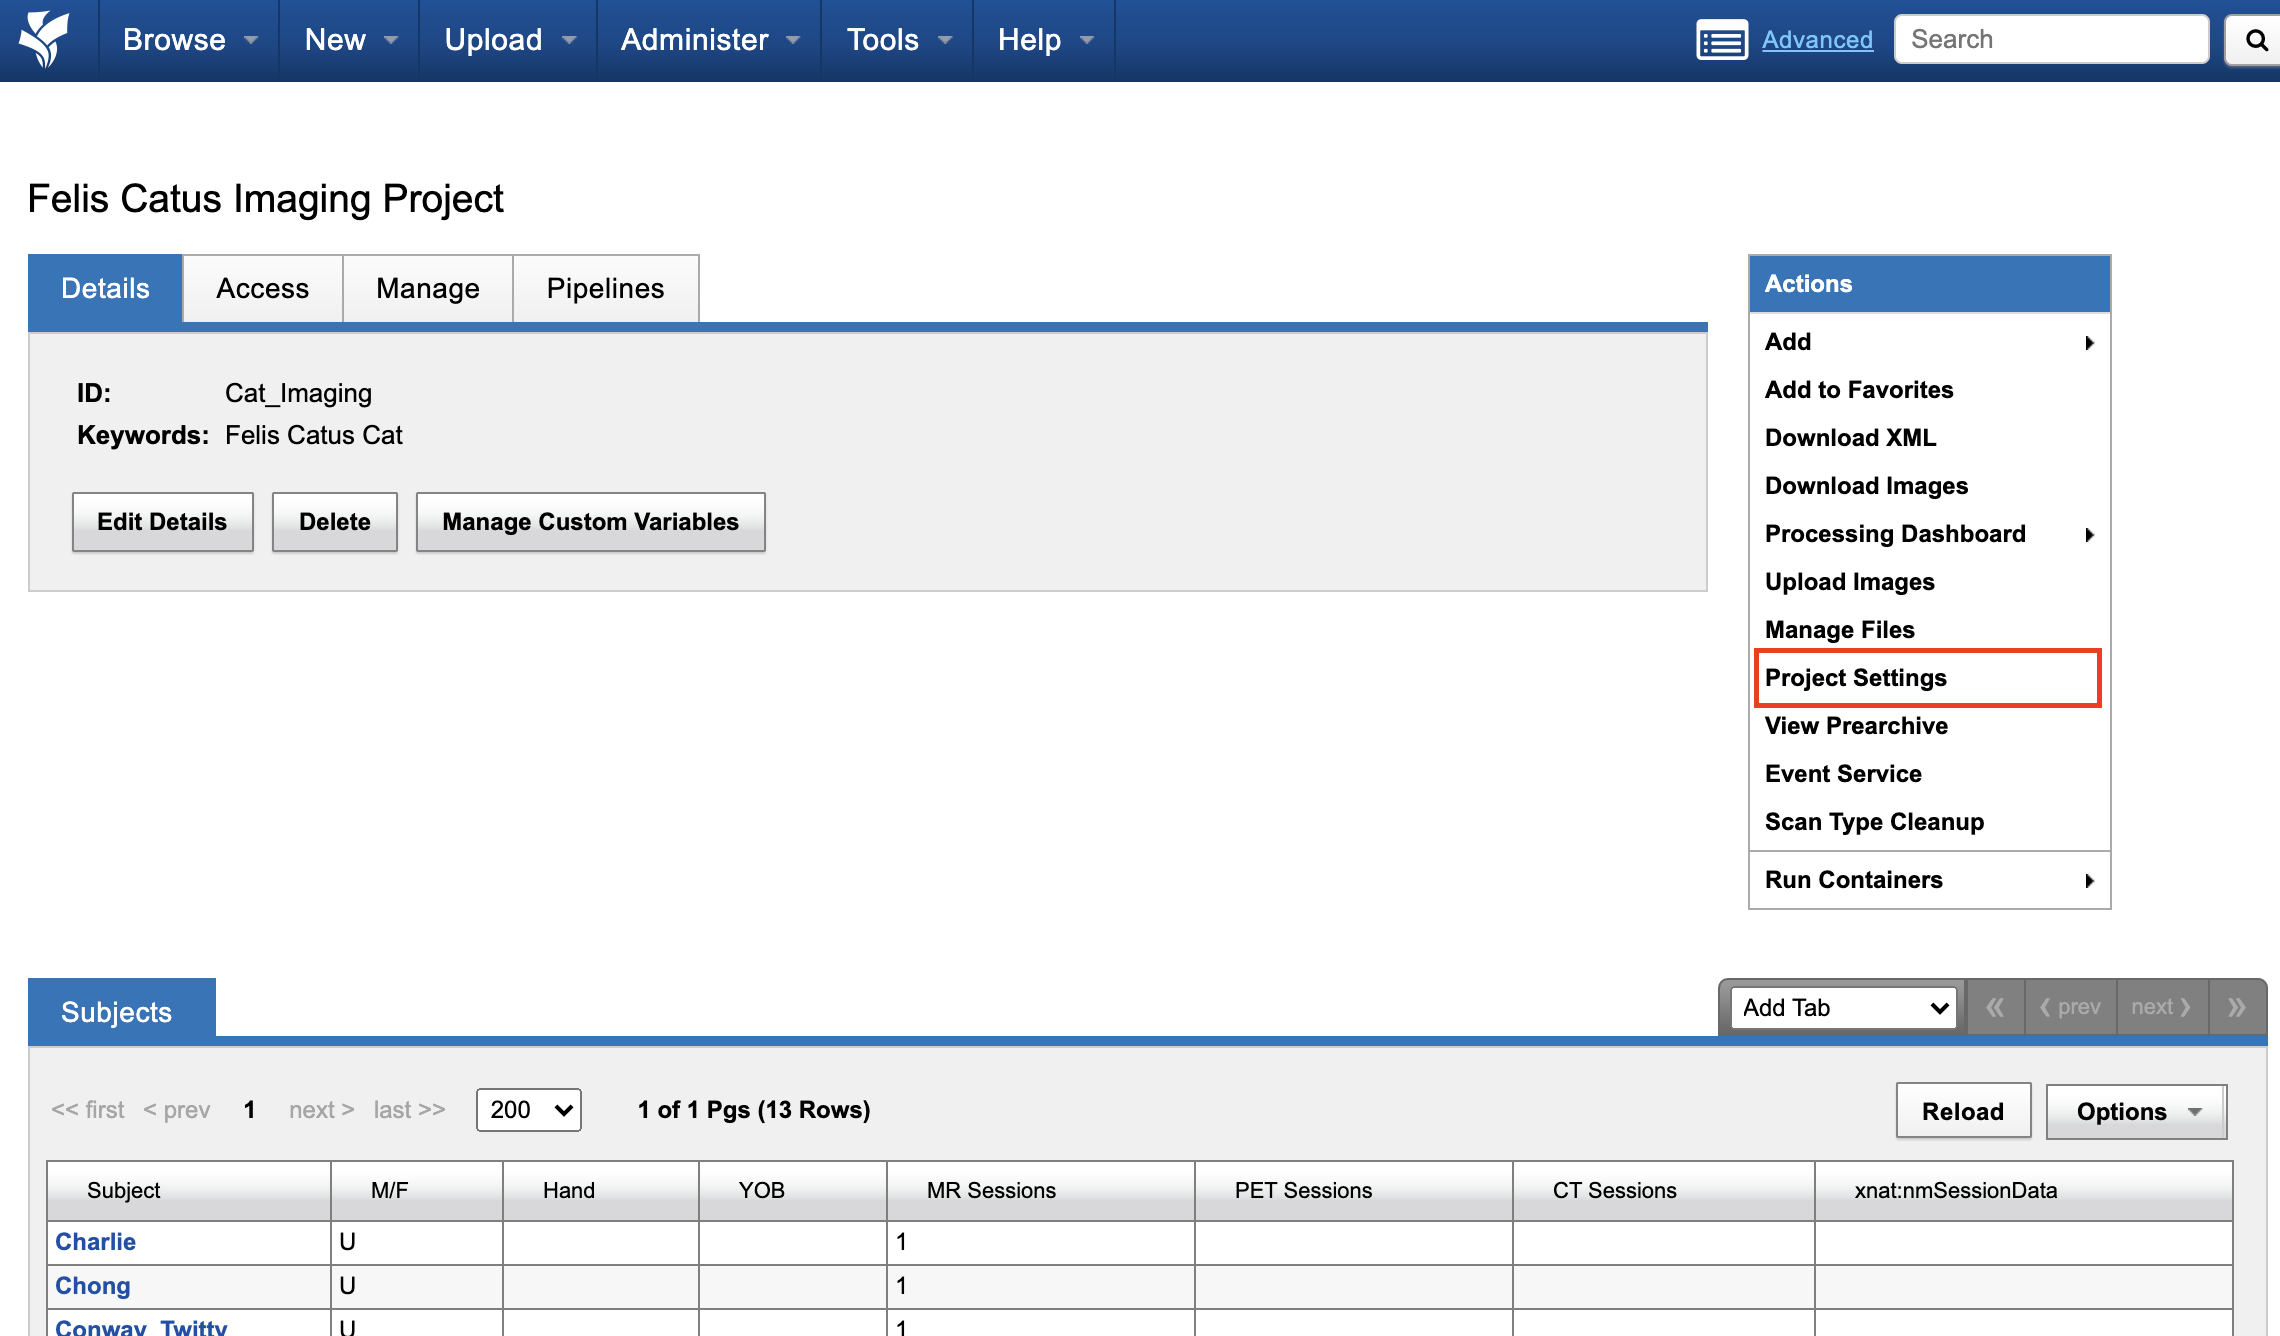Jump to first tab arrow icon
2280x1336 pixels.
1995,1007
